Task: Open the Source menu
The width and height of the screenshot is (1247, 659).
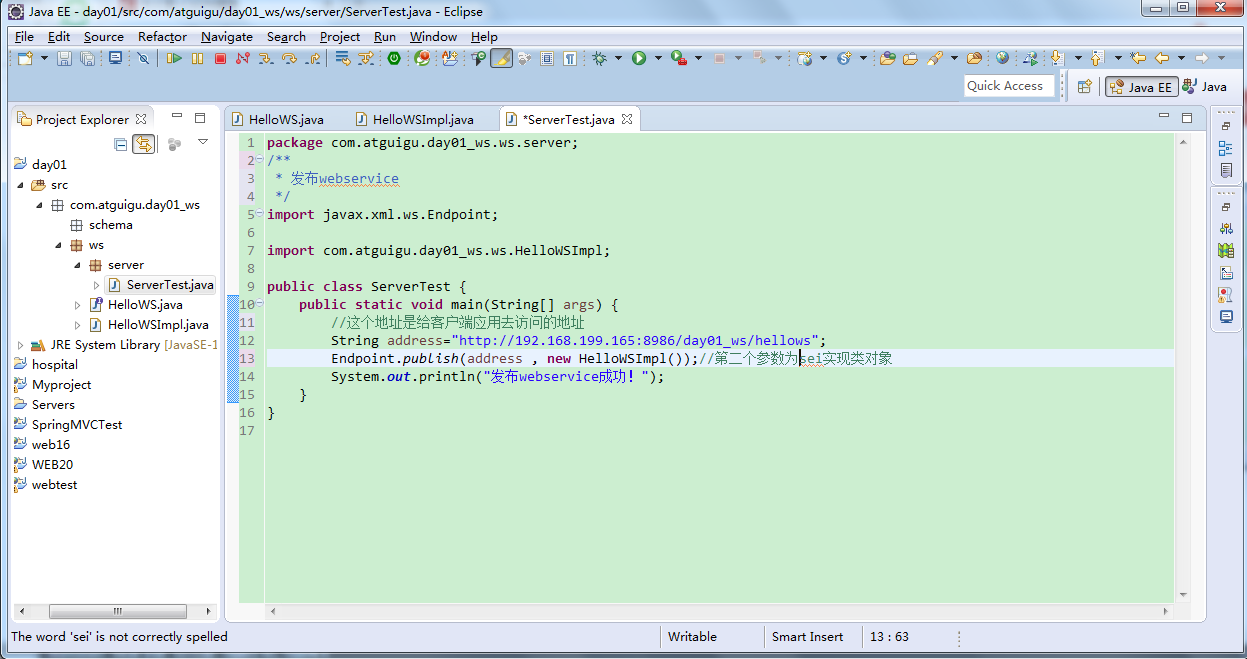Action: 104,36
